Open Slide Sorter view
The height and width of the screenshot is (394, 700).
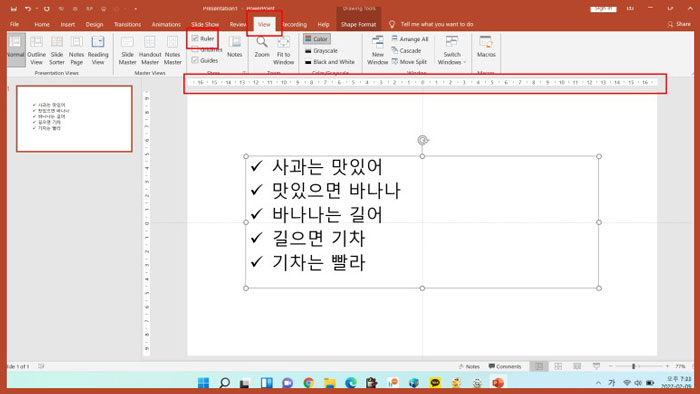tap(57, 50)
